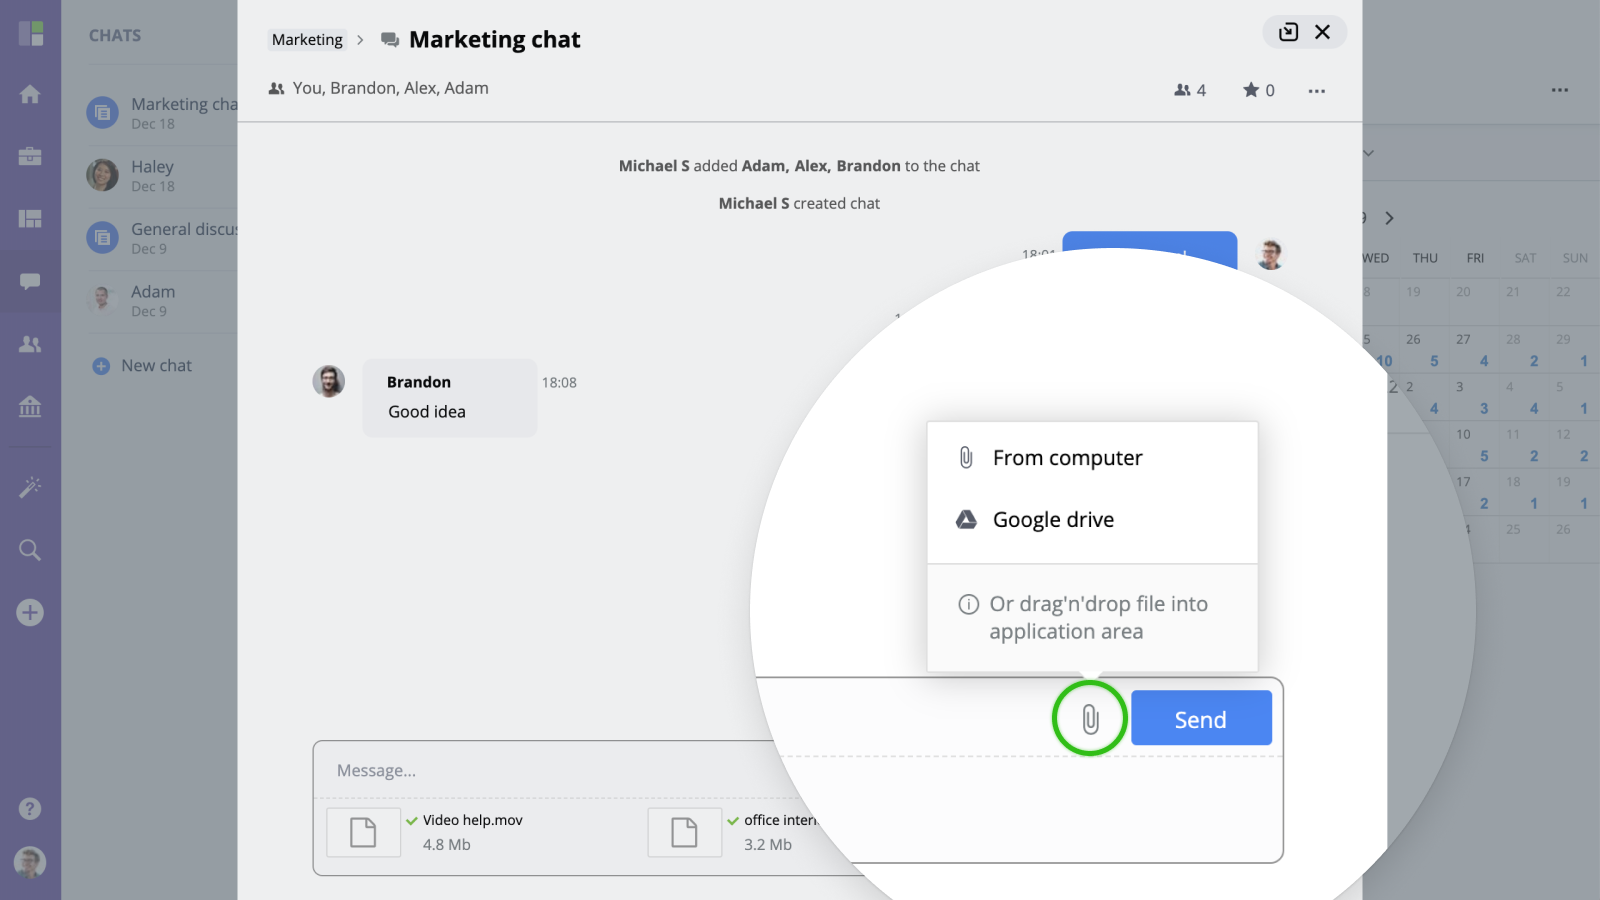This screenshot has height=900, width=1600.
Task: Expand the dropdown chevron above background calendar
Action: 1369,153
